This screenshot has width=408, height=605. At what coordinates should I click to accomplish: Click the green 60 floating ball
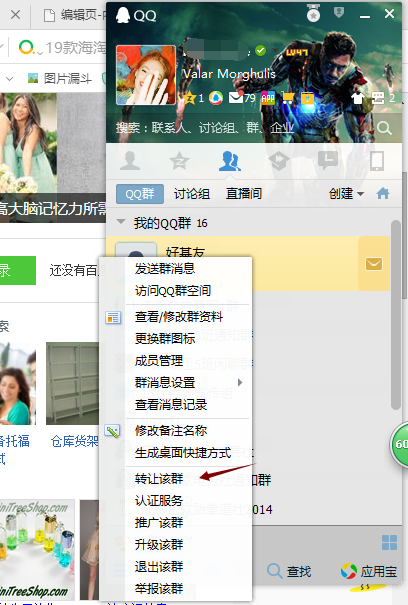[399, 444]
